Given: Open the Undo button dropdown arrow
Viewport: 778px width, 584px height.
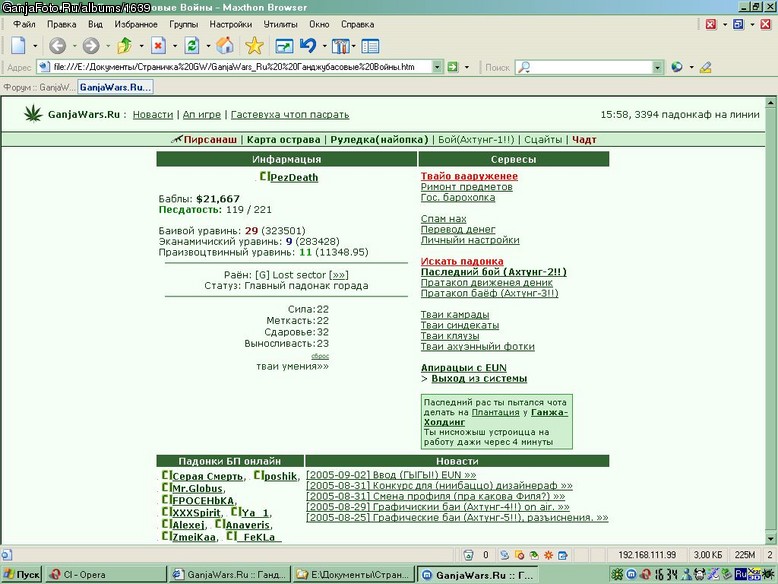Looking at the screenshot, I should 324,47.
